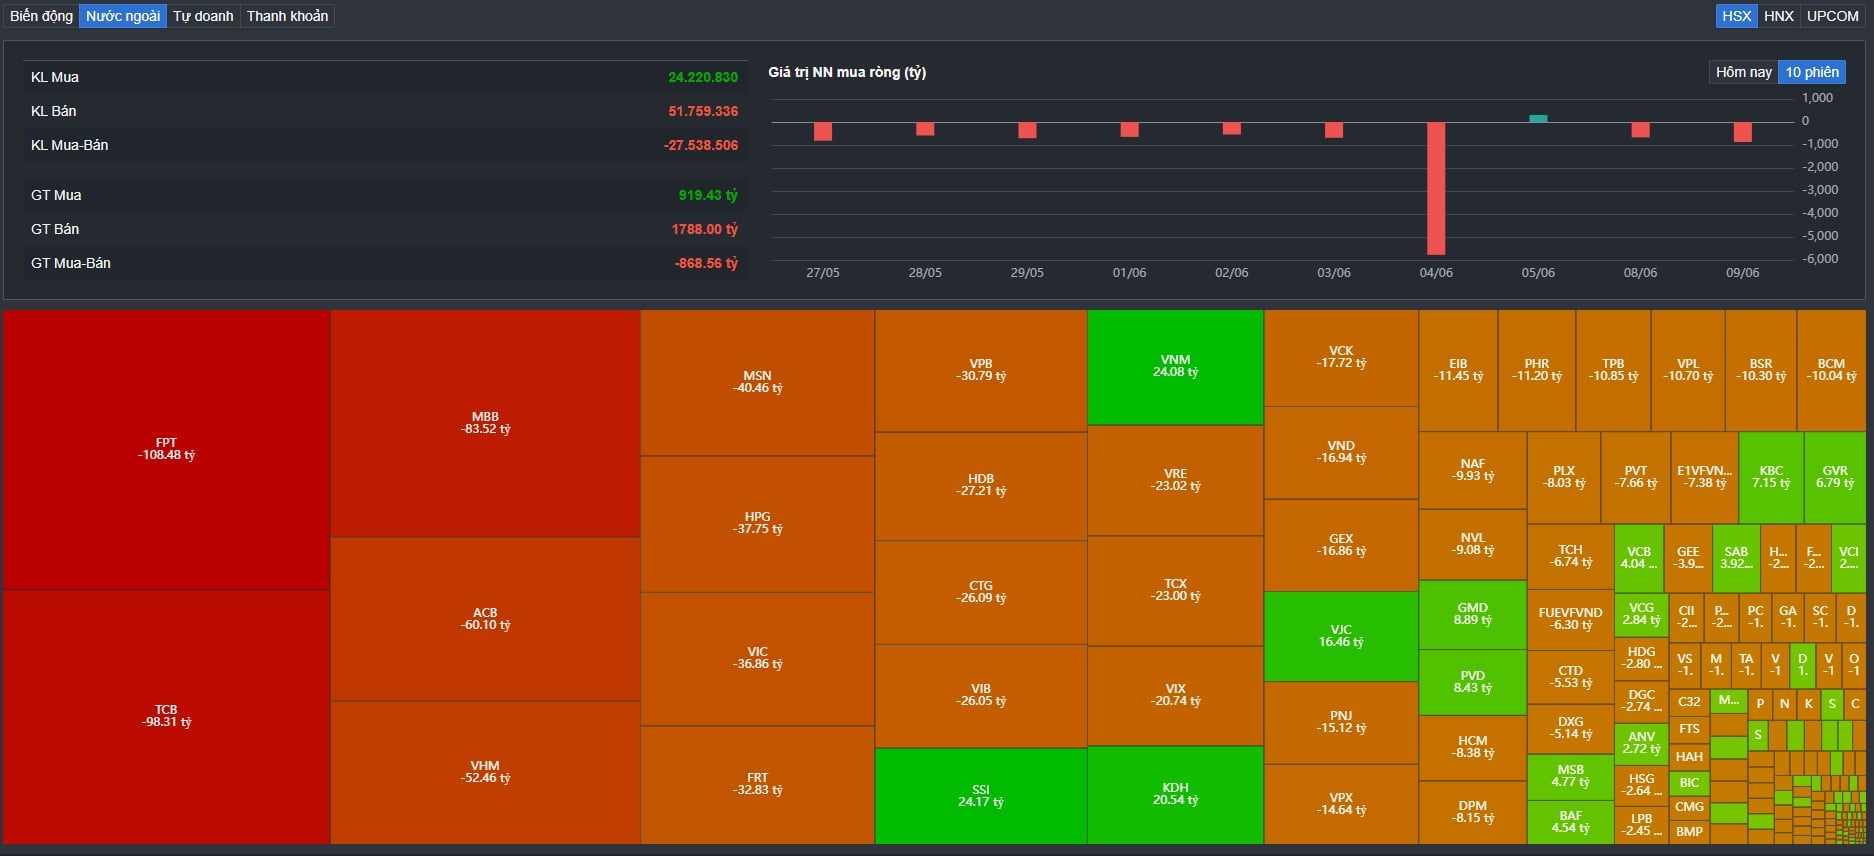Open the VPX treemap block
The width and height of the screenshot is (1874, 856).
(1341, 804)
